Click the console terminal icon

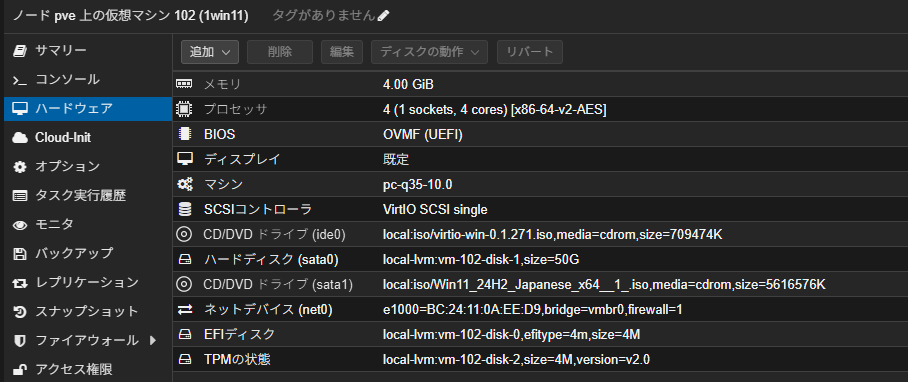tap(20, 80)
